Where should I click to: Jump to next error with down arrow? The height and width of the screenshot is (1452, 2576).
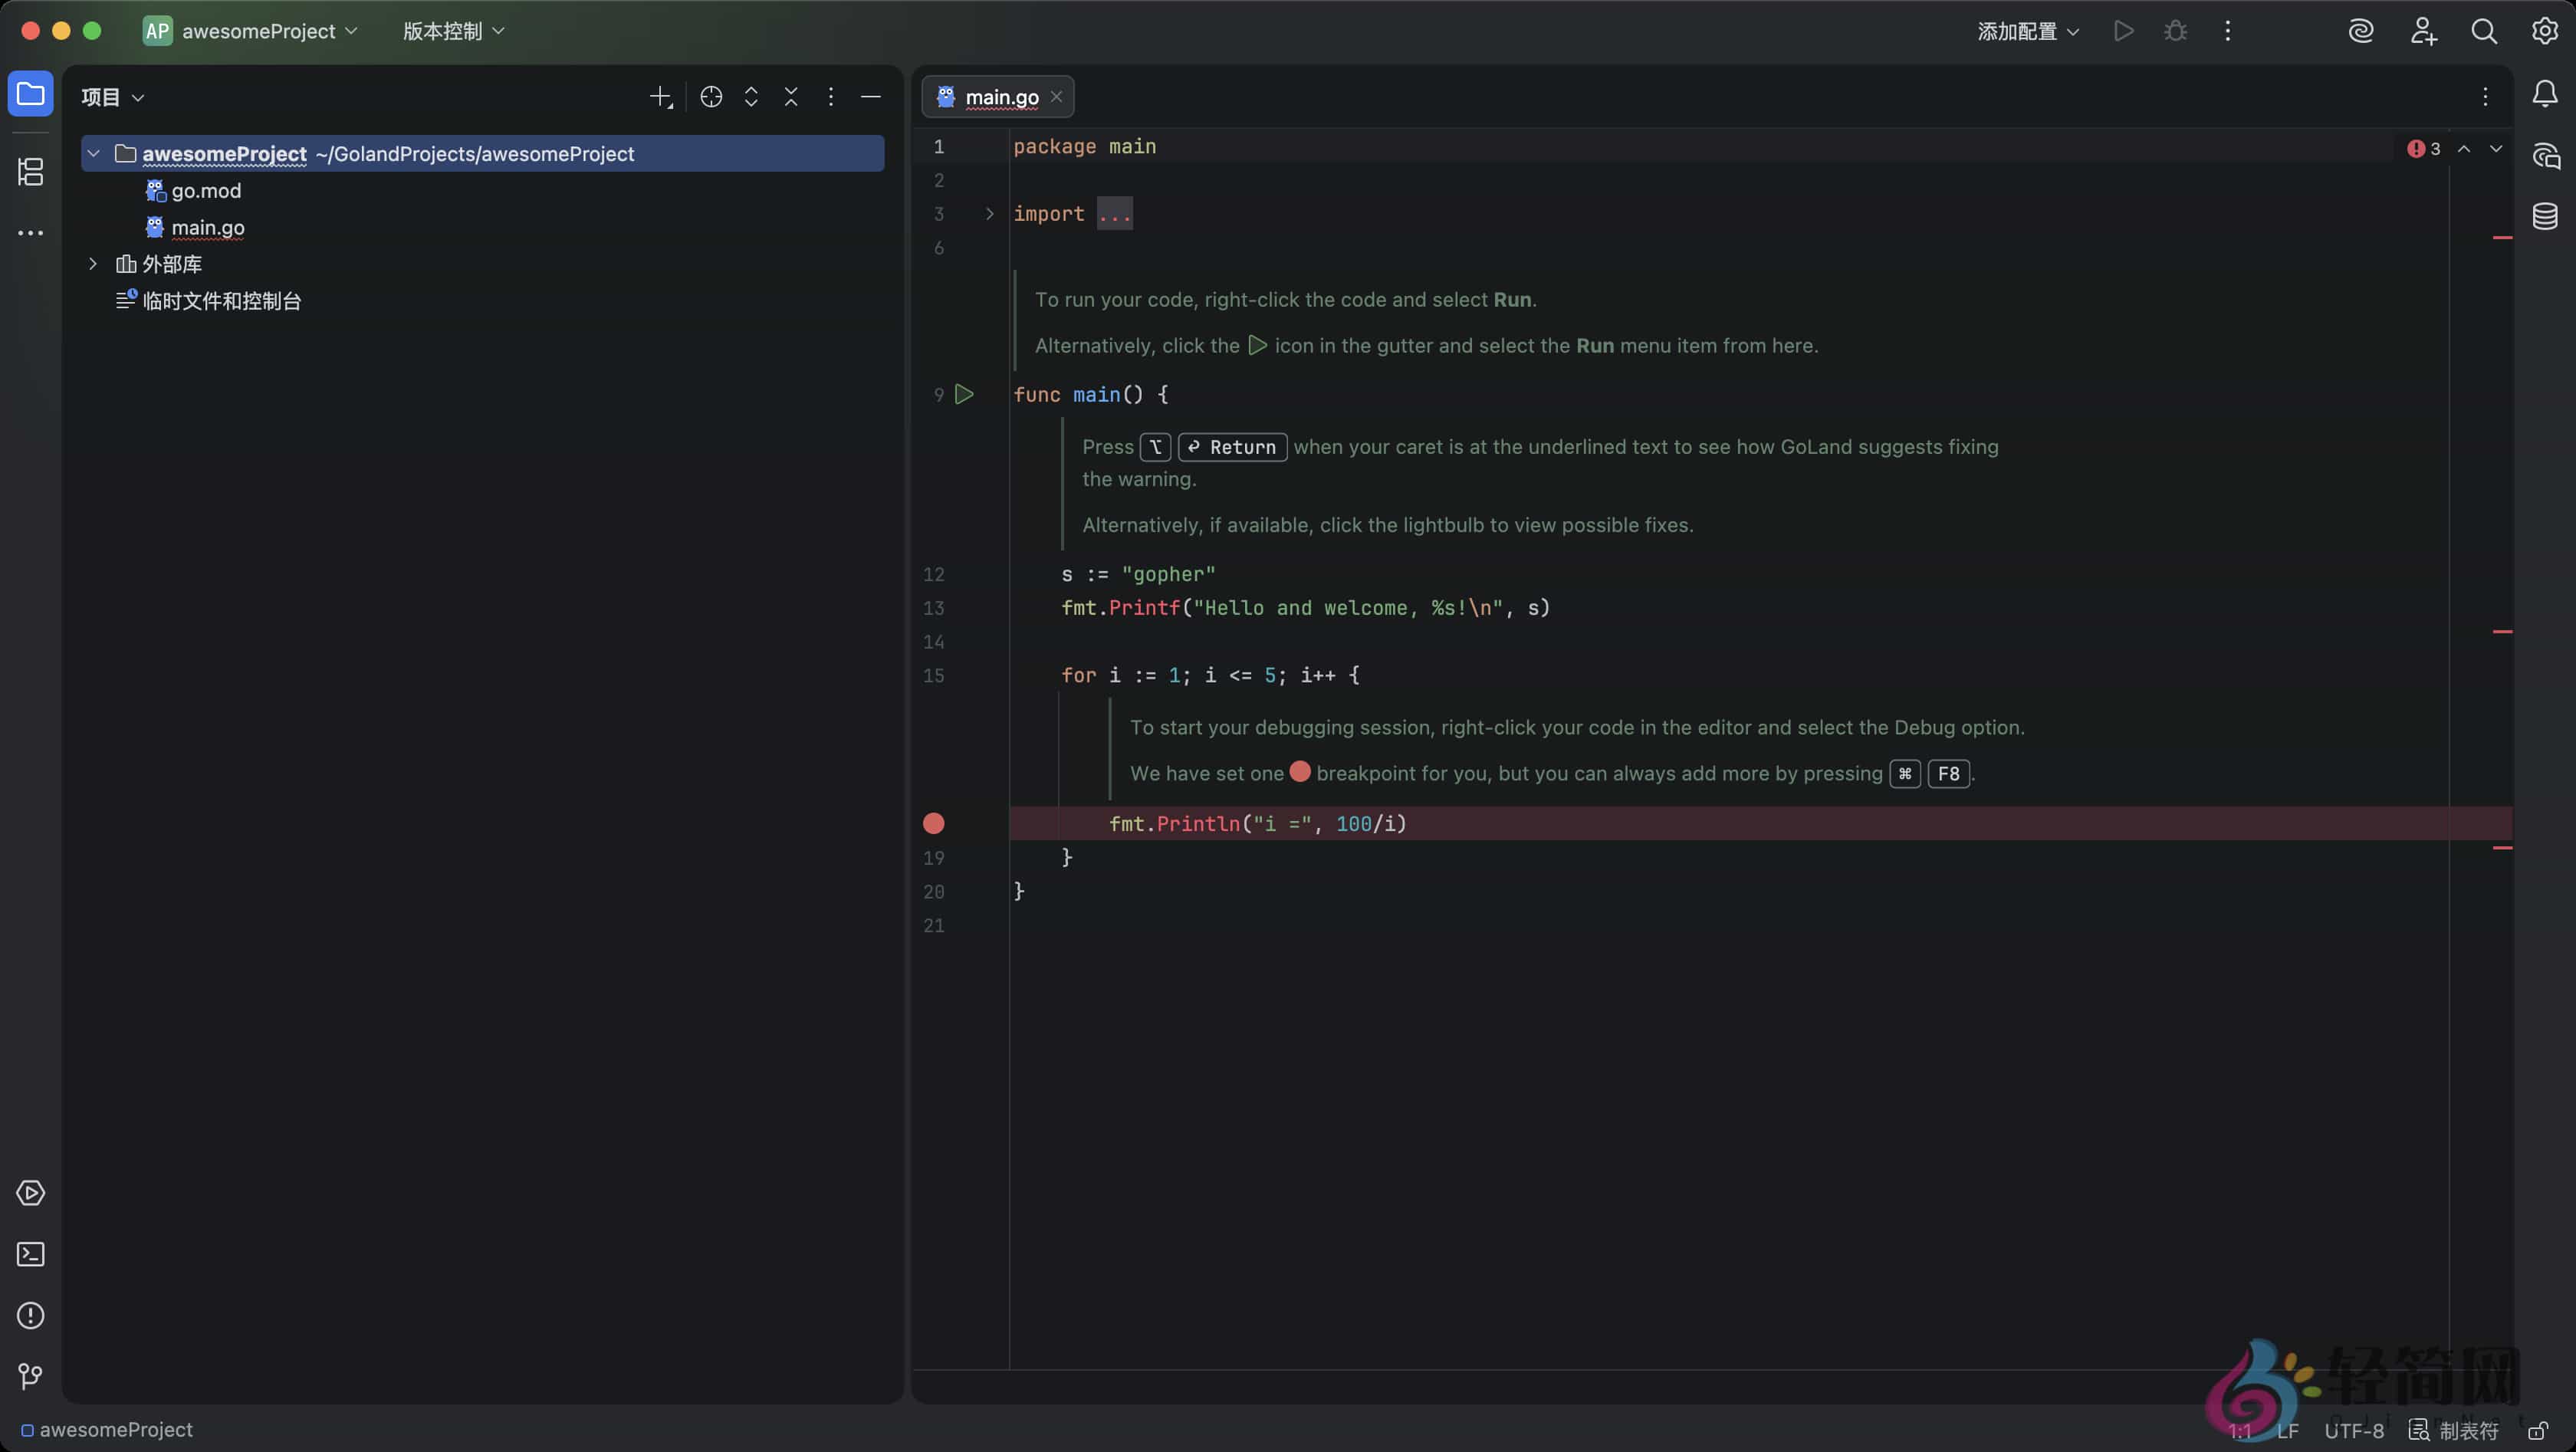[x=2497, y=148]
